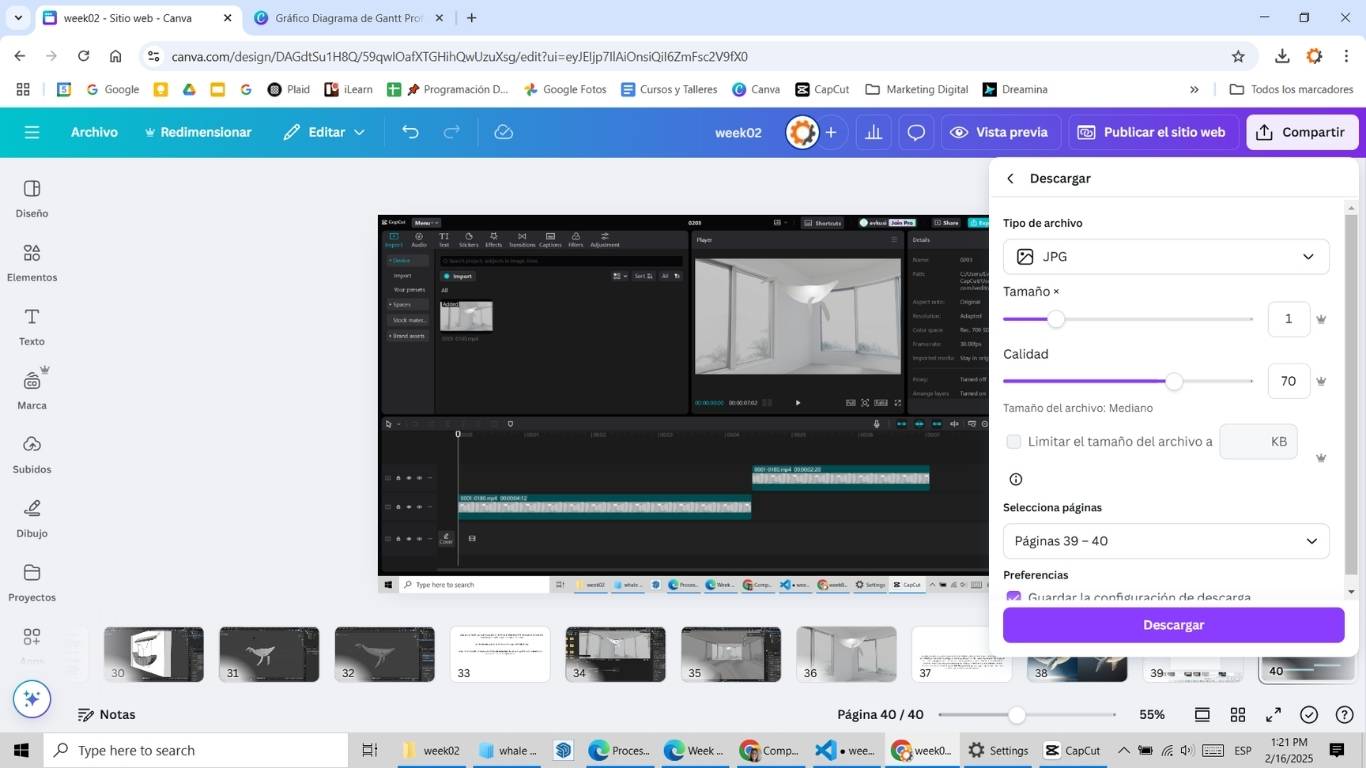The image size is (1366, 768).
Task: Open the Canva bookmark link
Action: point(755,89)
